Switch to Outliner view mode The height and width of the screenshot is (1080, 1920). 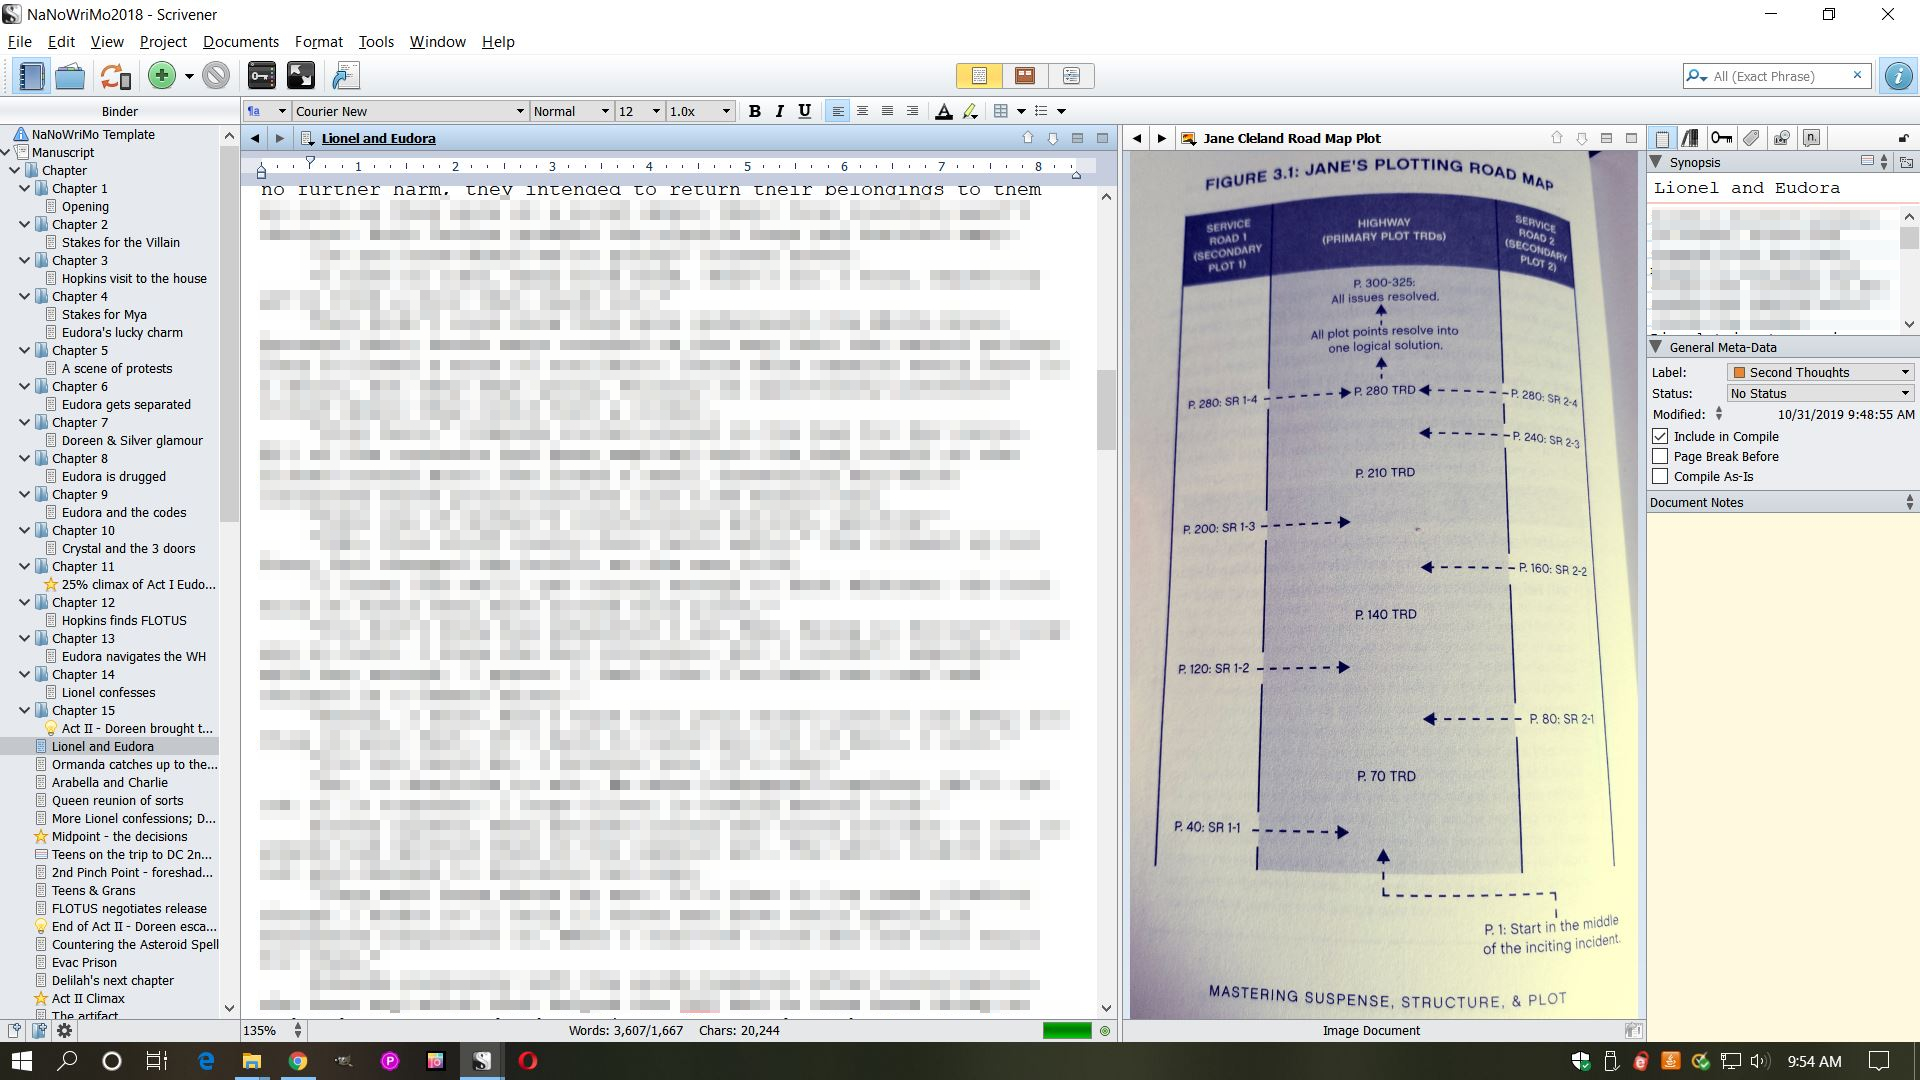click(x=1071, y=76)
